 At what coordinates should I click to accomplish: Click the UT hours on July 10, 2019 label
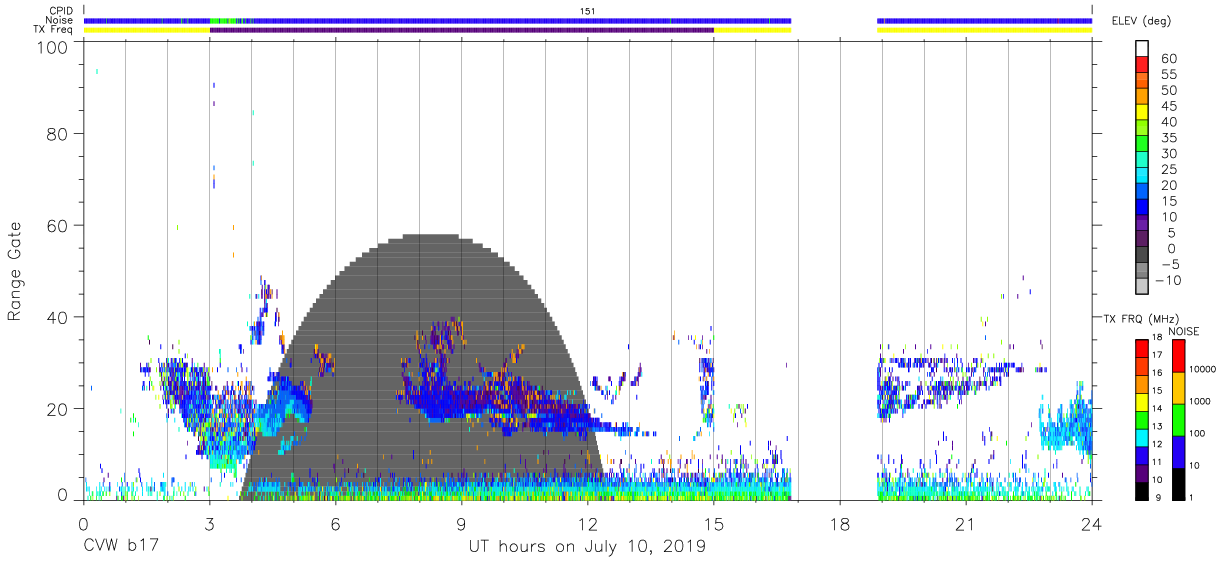click(587, 547)
